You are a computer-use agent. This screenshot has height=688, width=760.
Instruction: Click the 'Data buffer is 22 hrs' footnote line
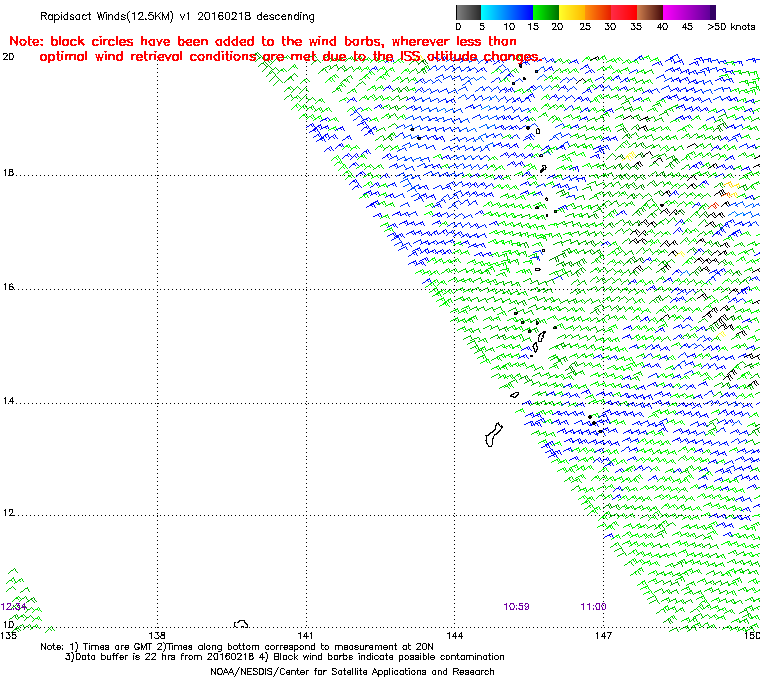pos(285,657)
